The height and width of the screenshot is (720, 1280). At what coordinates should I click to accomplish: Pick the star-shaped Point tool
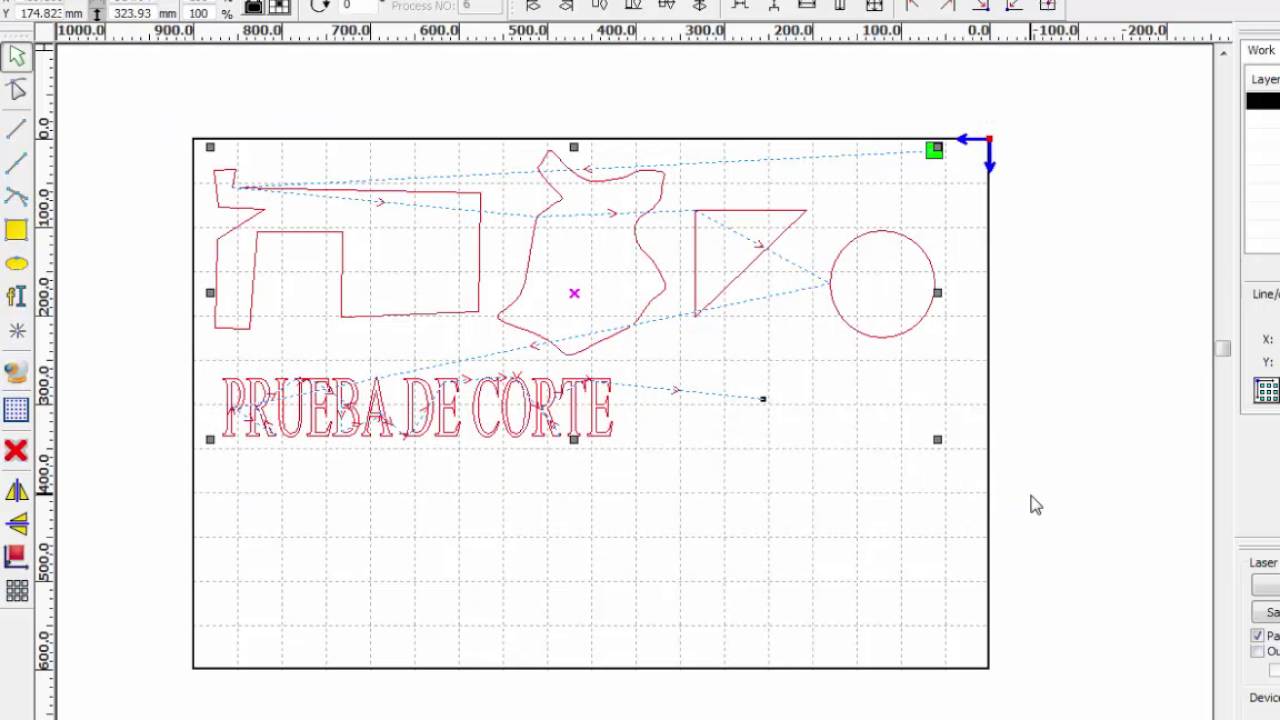click(16, 331)
